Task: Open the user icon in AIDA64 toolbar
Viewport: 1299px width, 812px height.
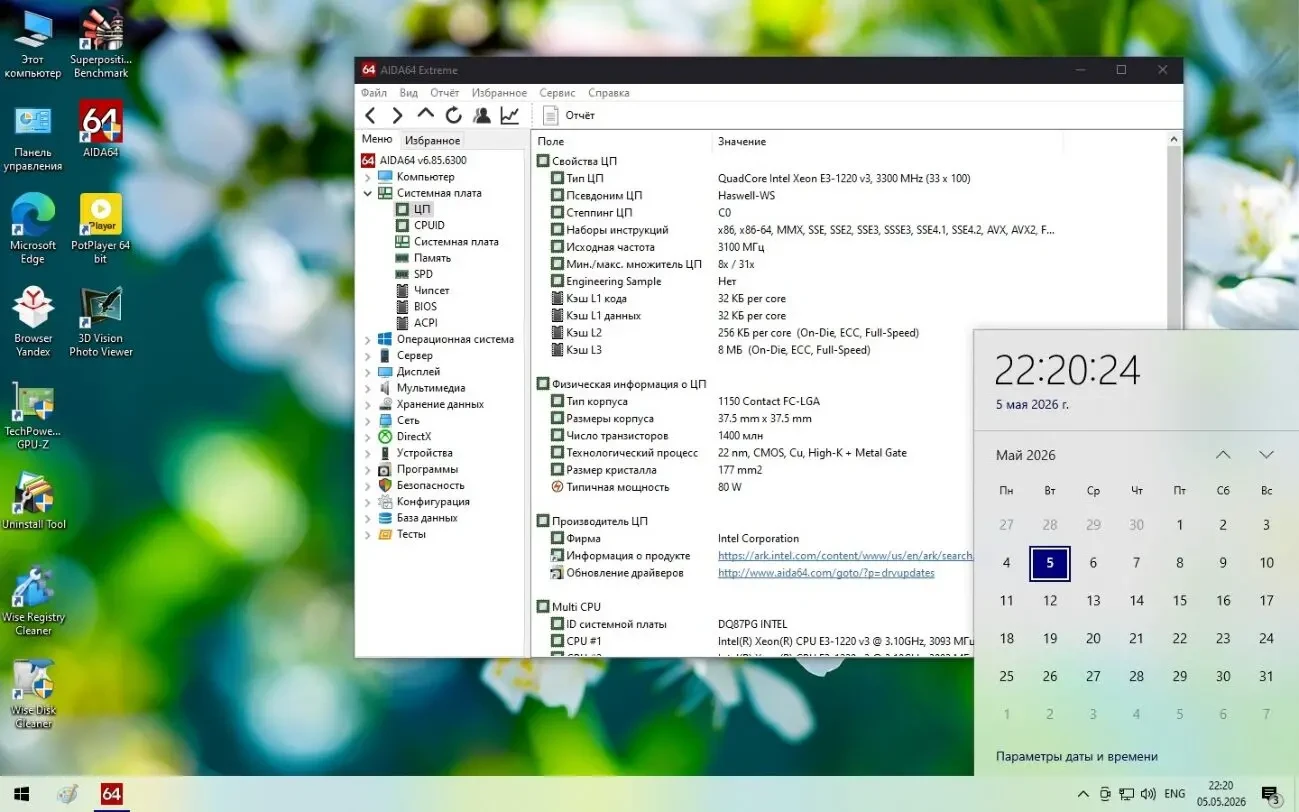Action: click(481, 115)
